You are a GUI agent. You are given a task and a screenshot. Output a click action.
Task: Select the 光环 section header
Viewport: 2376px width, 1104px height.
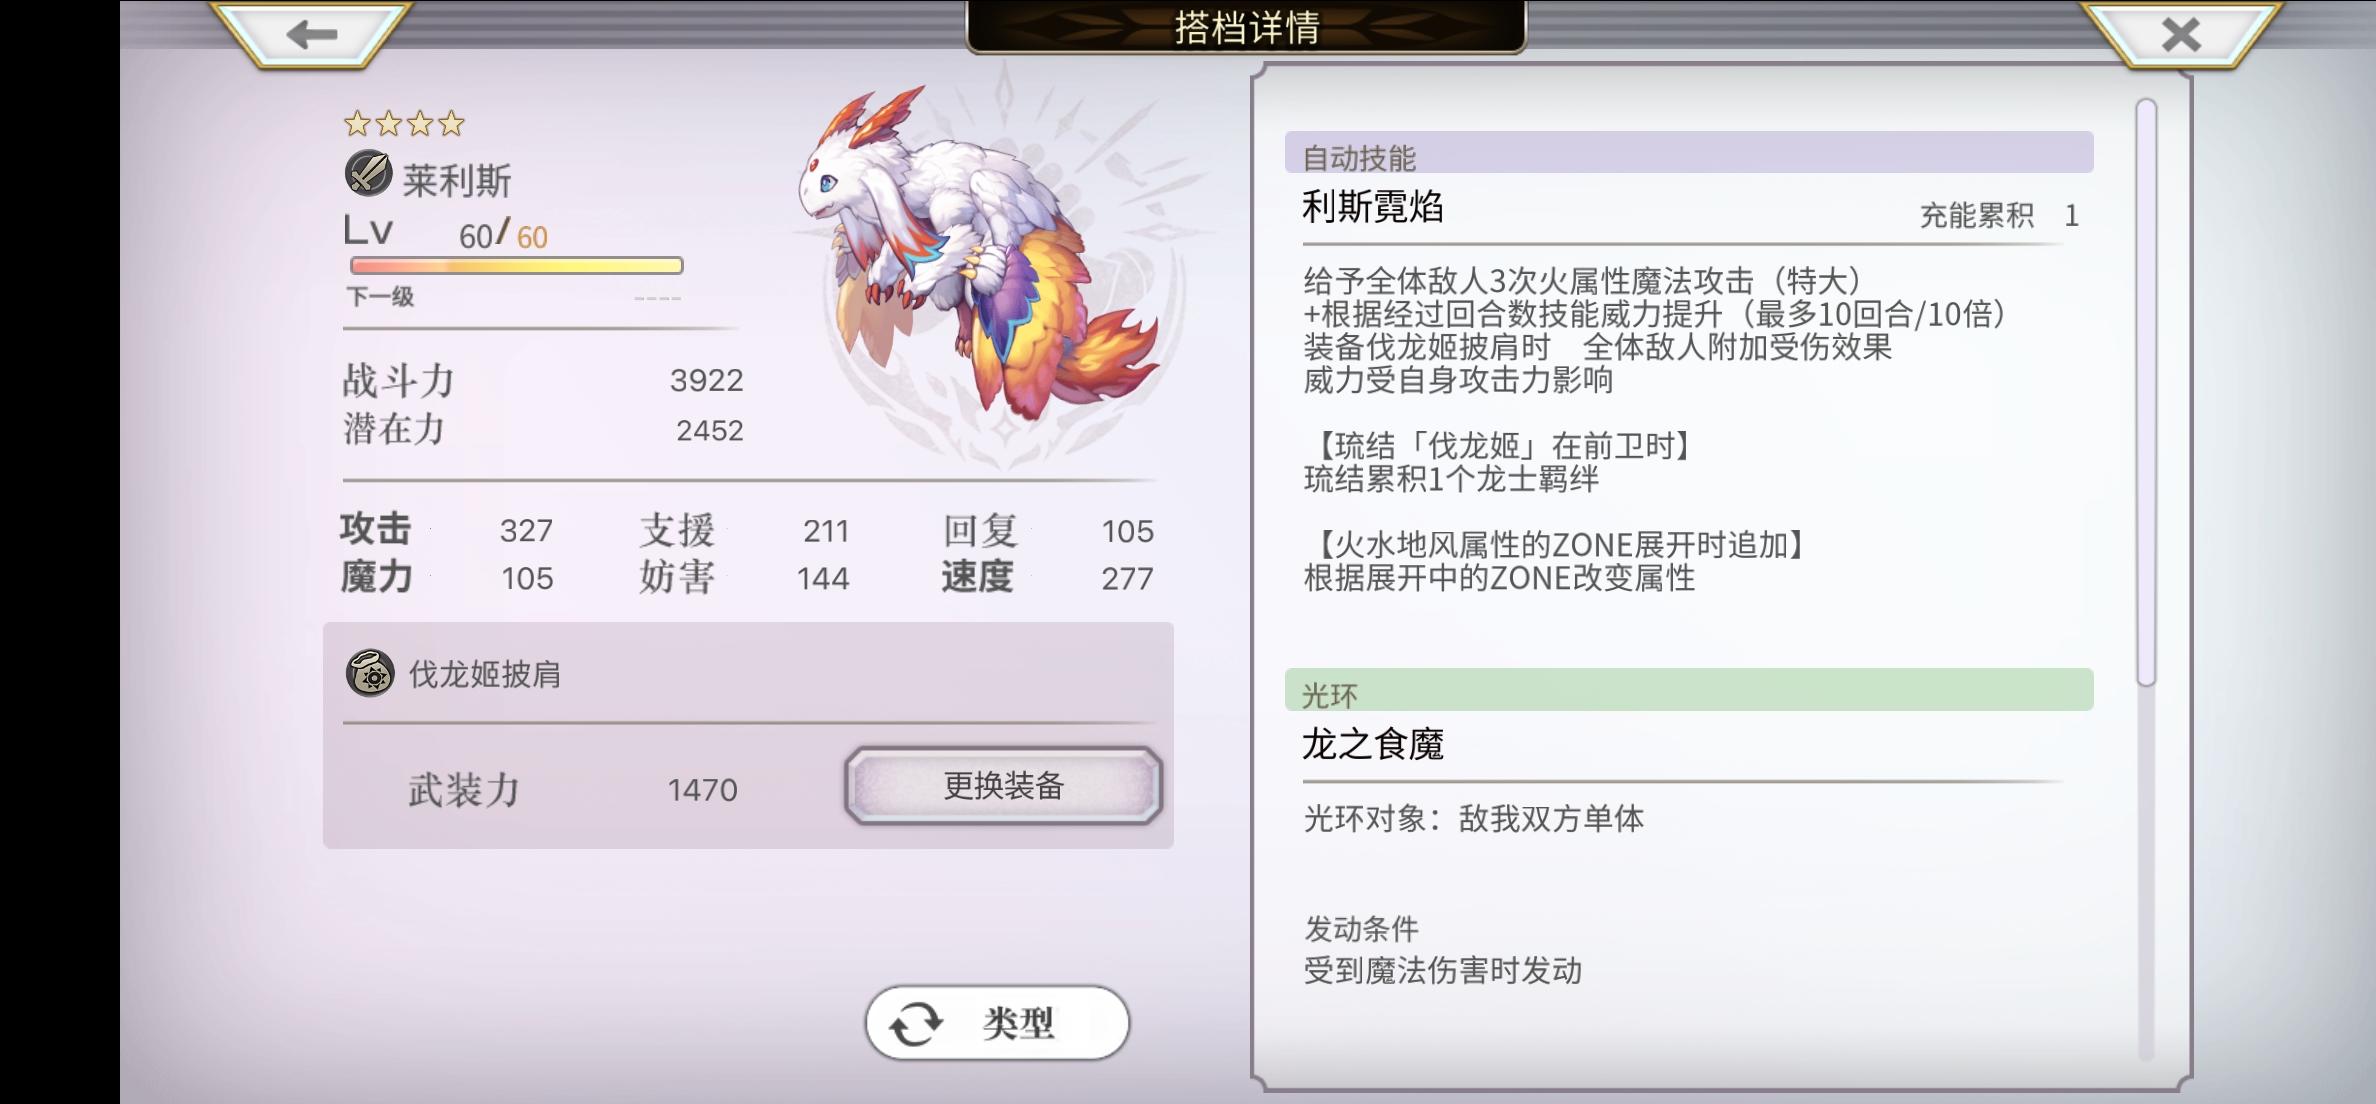pos(1689,690)
